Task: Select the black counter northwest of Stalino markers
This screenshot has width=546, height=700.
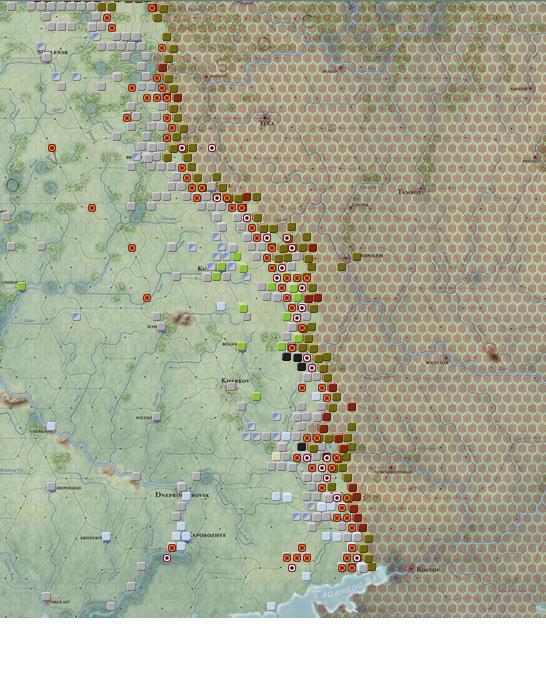Action: (x=301, y=446)
